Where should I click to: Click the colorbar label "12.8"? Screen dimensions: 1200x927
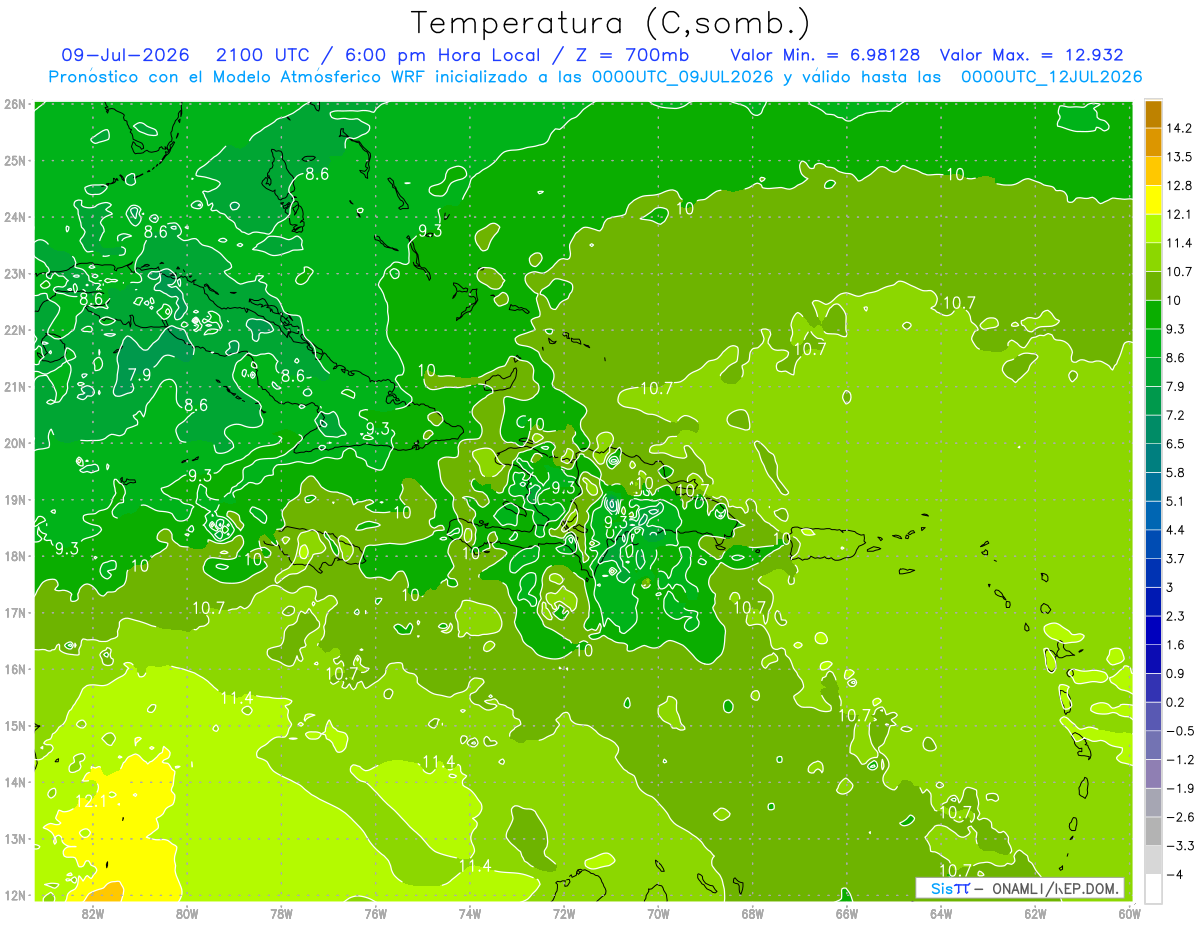click(x=1179, y=185)
